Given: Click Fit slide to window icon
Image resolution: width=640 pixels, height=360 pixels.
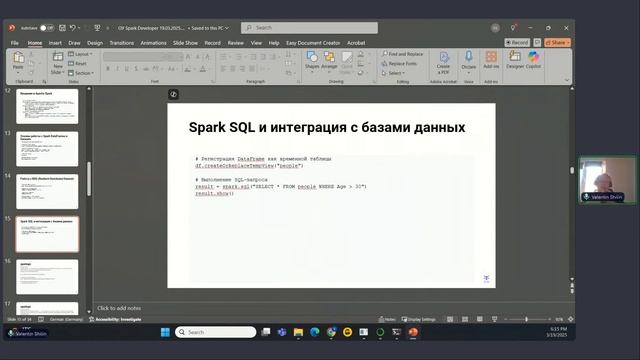Looking at the screenshot, I should coord(571,319).
